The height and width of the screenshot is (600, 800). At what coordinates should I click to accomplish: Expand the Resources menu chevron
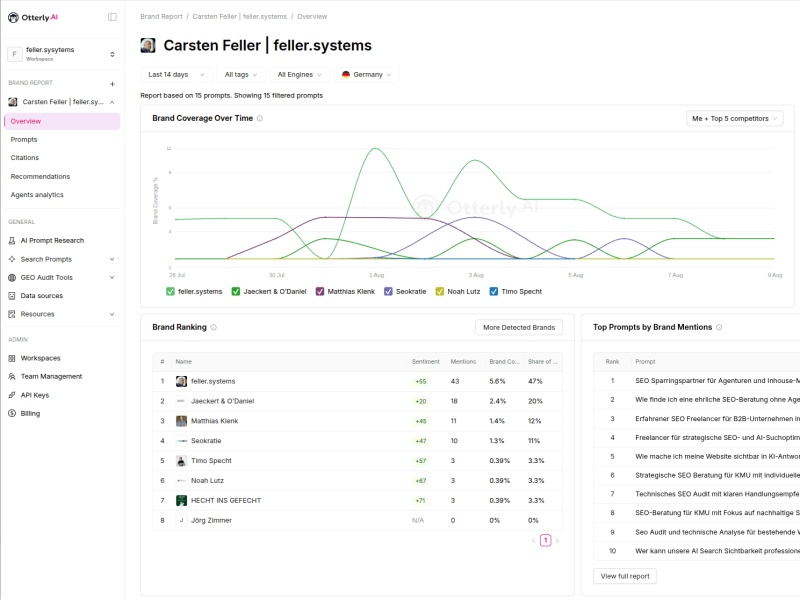(112, 314)
